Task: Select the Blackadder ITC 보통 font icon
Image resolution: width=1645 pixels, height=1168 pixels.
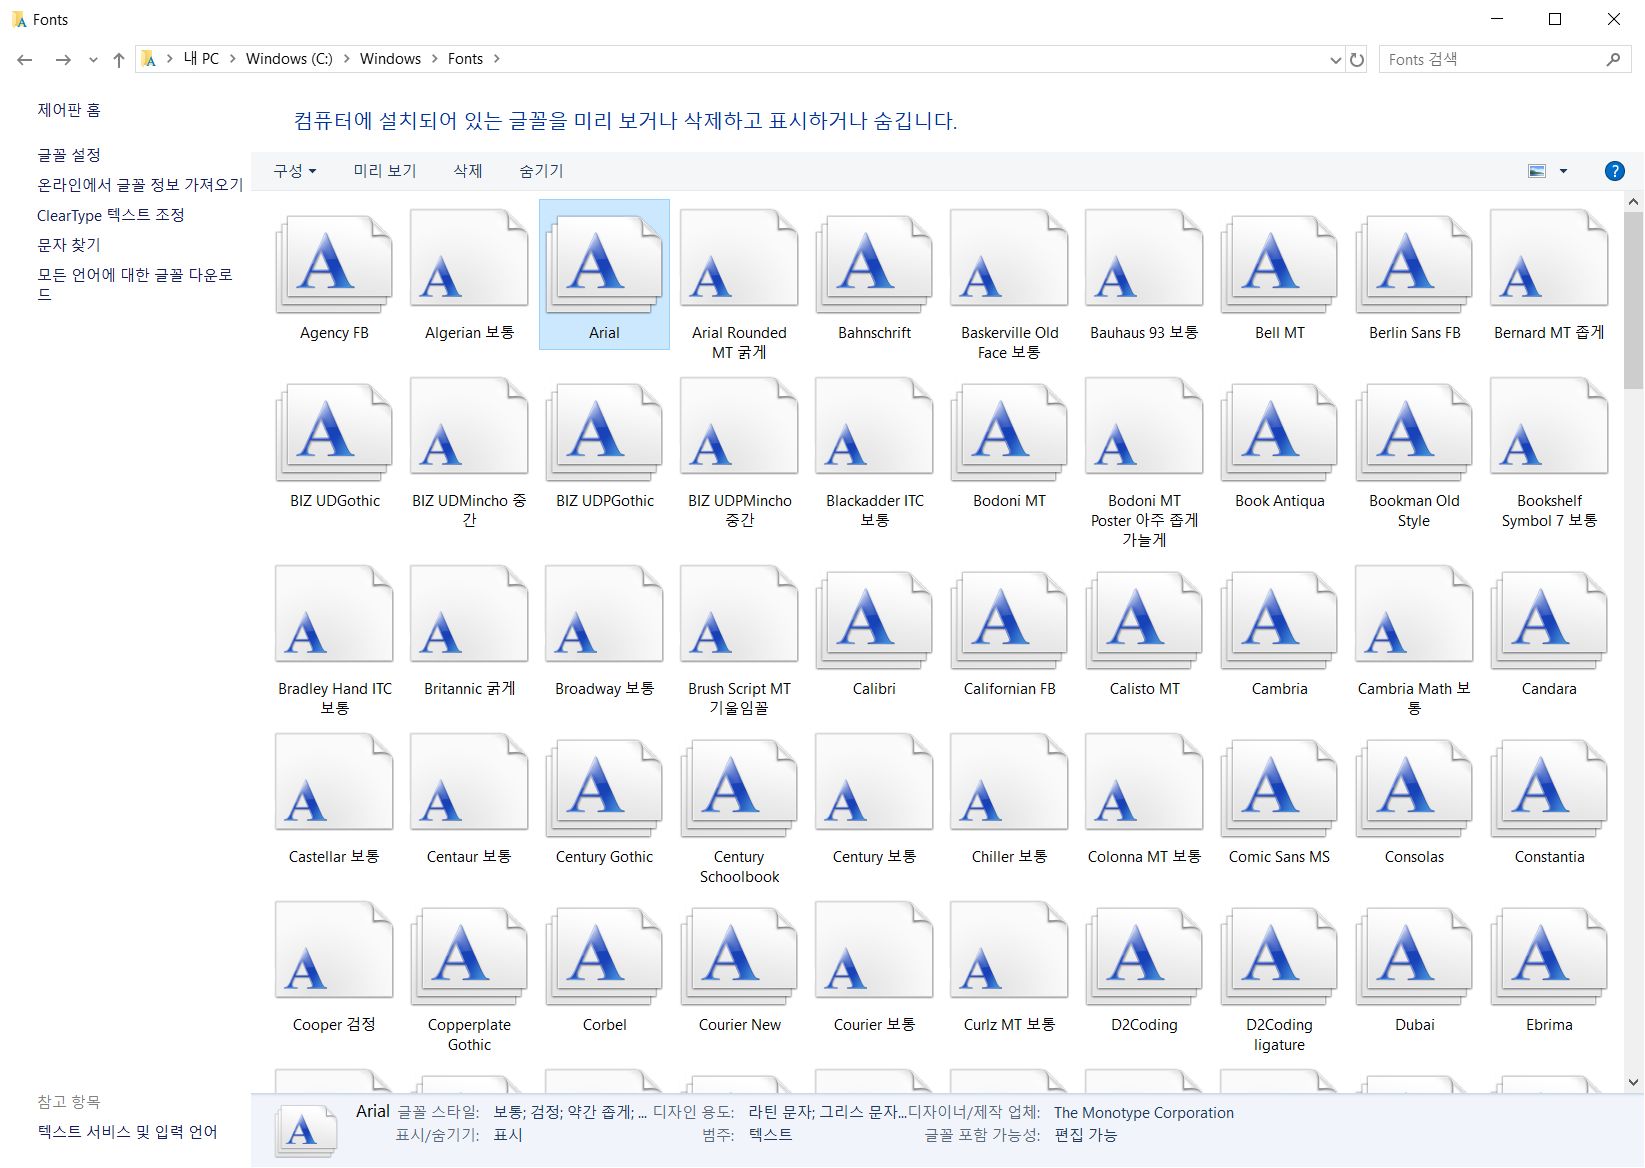Action: [874, 426]
